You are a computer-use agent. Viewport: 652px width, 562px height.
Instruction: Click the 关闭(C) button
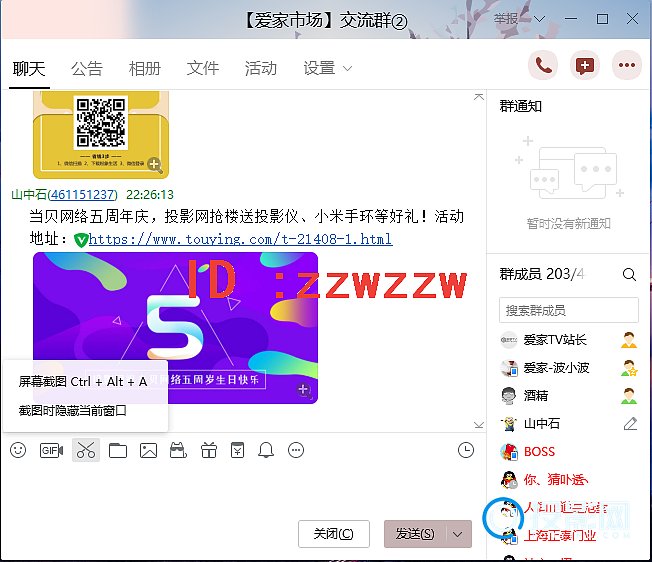[333, 534]
